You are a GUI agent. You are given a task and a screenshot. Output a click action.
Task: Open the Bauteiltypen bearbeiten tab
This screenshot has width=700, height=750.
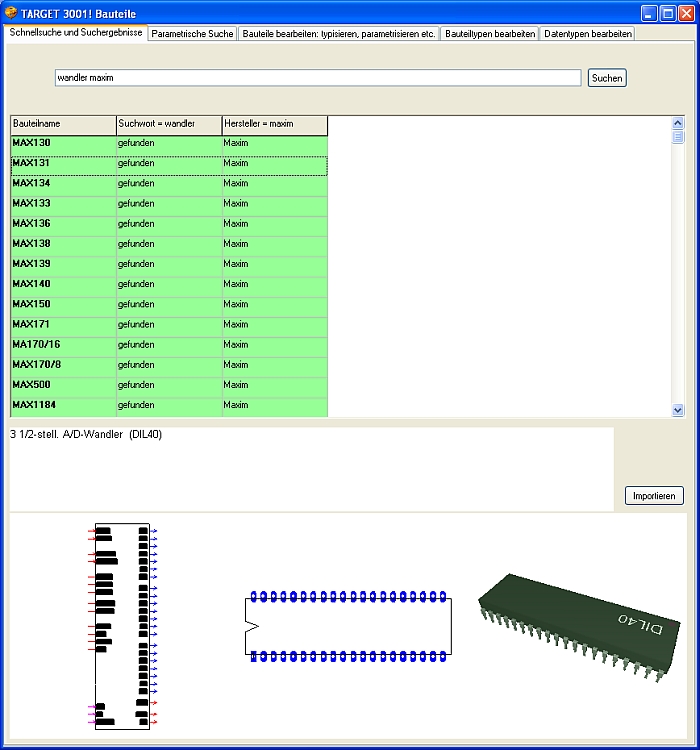(489, 33)
